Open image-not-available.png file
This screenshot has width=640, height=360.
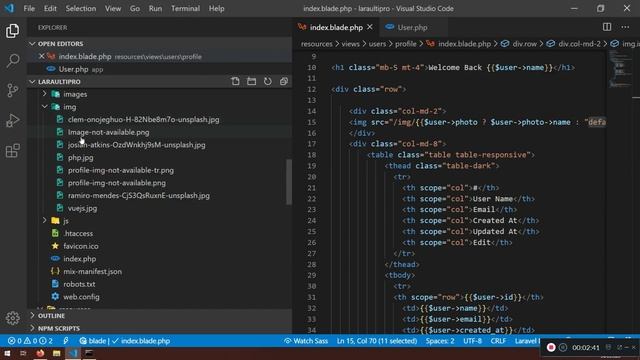click(x=109, y=132)
